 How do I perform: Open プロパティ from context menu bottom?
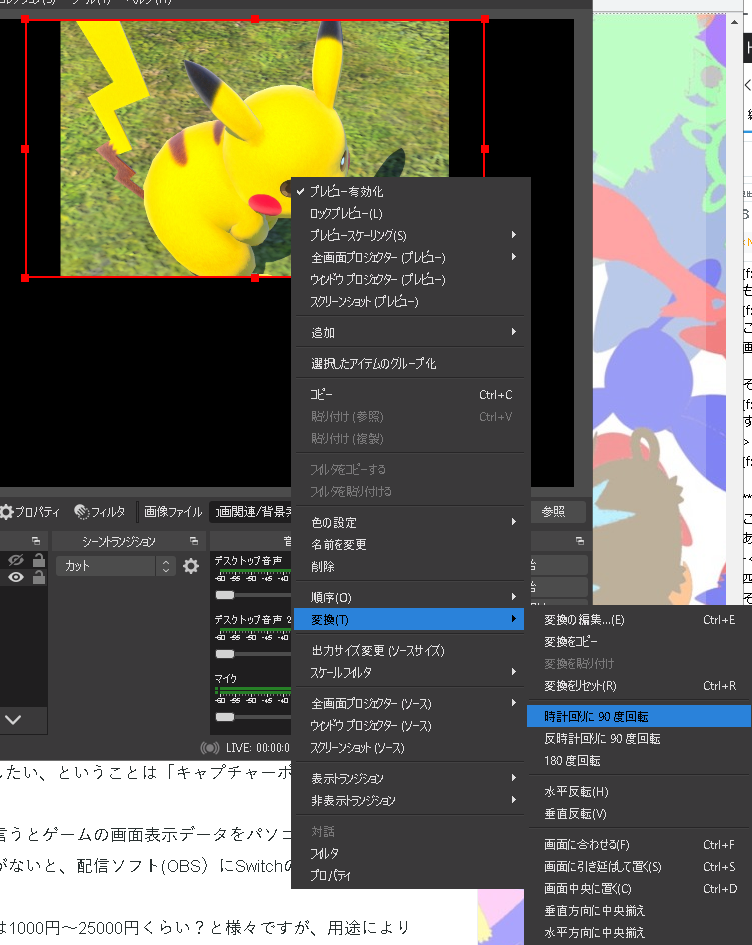point(409,875)
